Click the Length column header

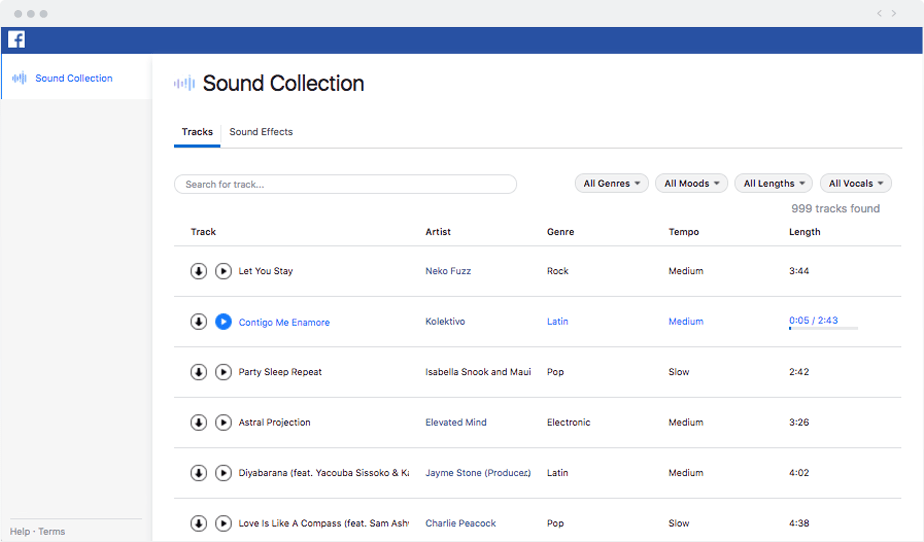(804, 232)
